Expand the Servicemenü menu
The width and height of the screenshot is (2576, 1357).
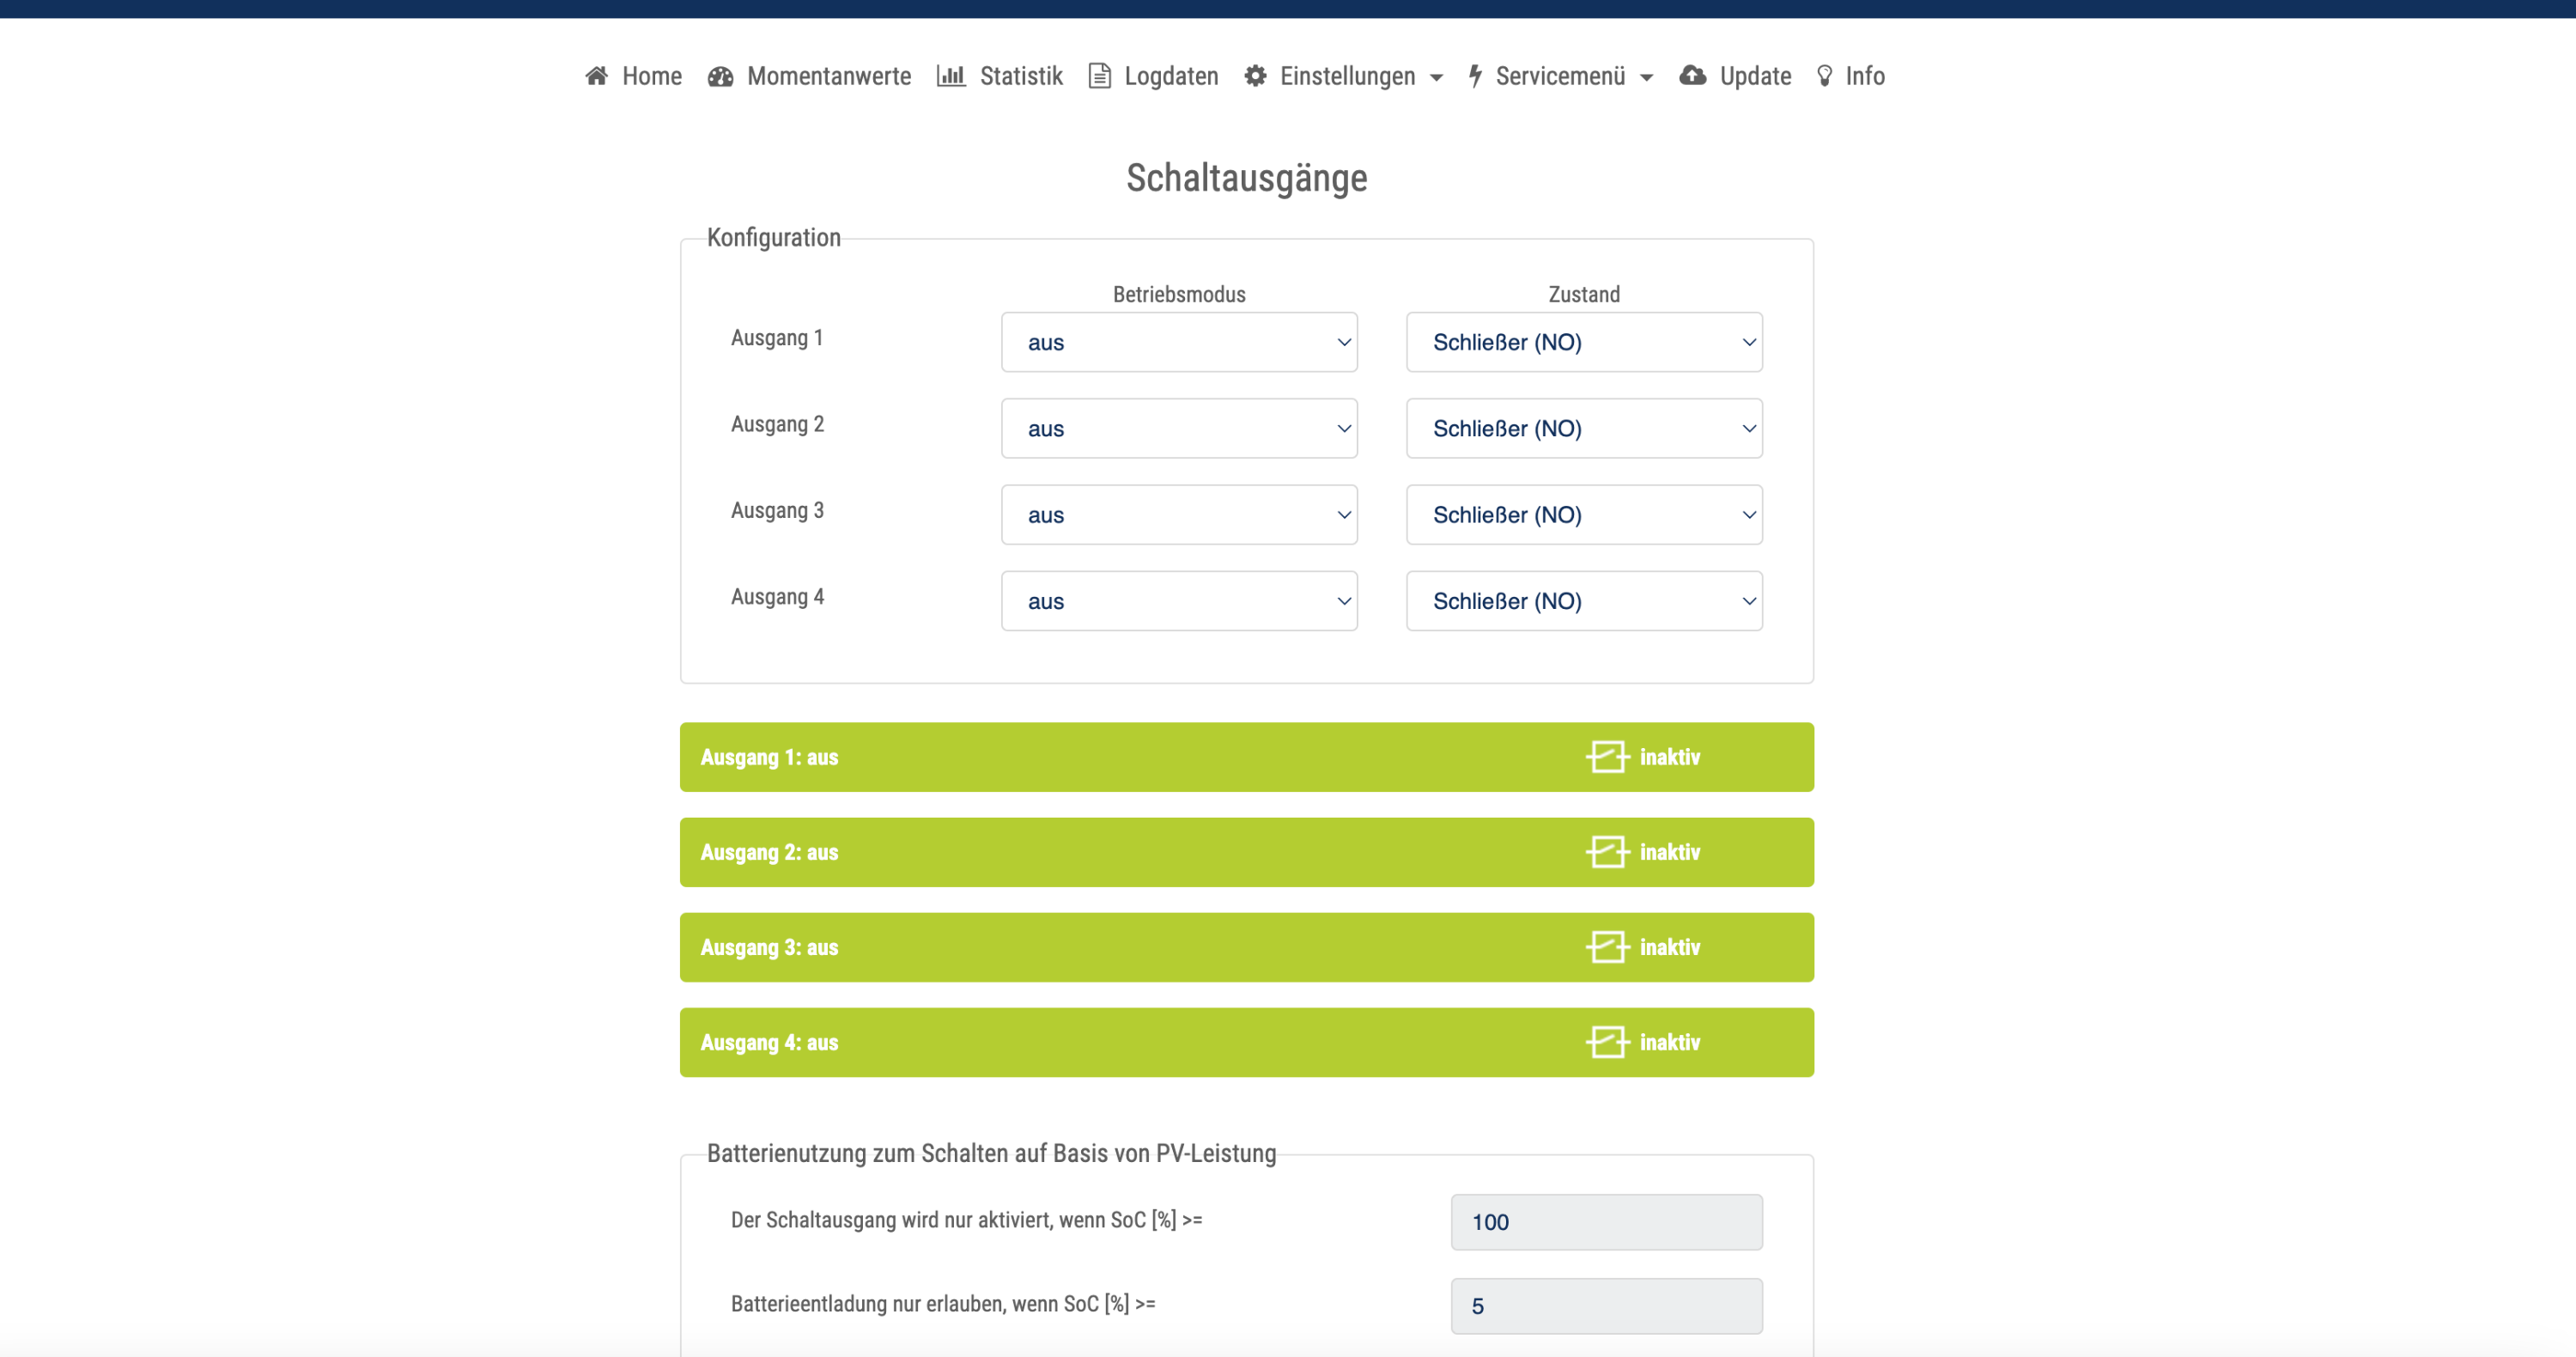1560,76
